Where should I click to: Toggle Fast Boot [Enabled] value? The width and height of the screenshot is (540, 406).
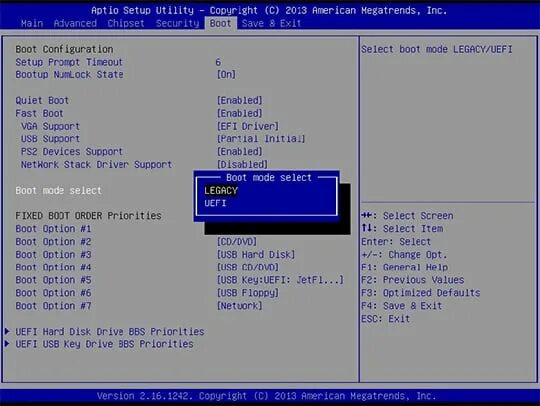coord(239,114)
